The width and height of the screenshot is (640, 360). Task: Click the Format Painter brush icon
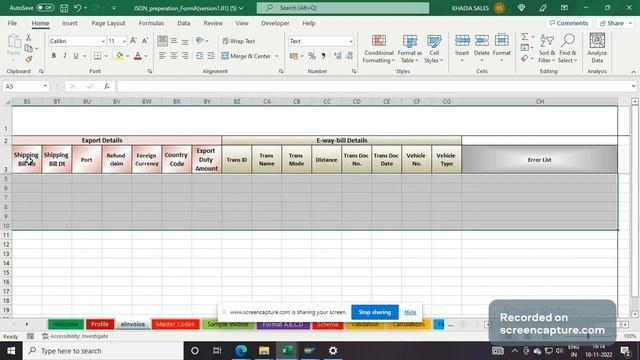pos(29,59)
